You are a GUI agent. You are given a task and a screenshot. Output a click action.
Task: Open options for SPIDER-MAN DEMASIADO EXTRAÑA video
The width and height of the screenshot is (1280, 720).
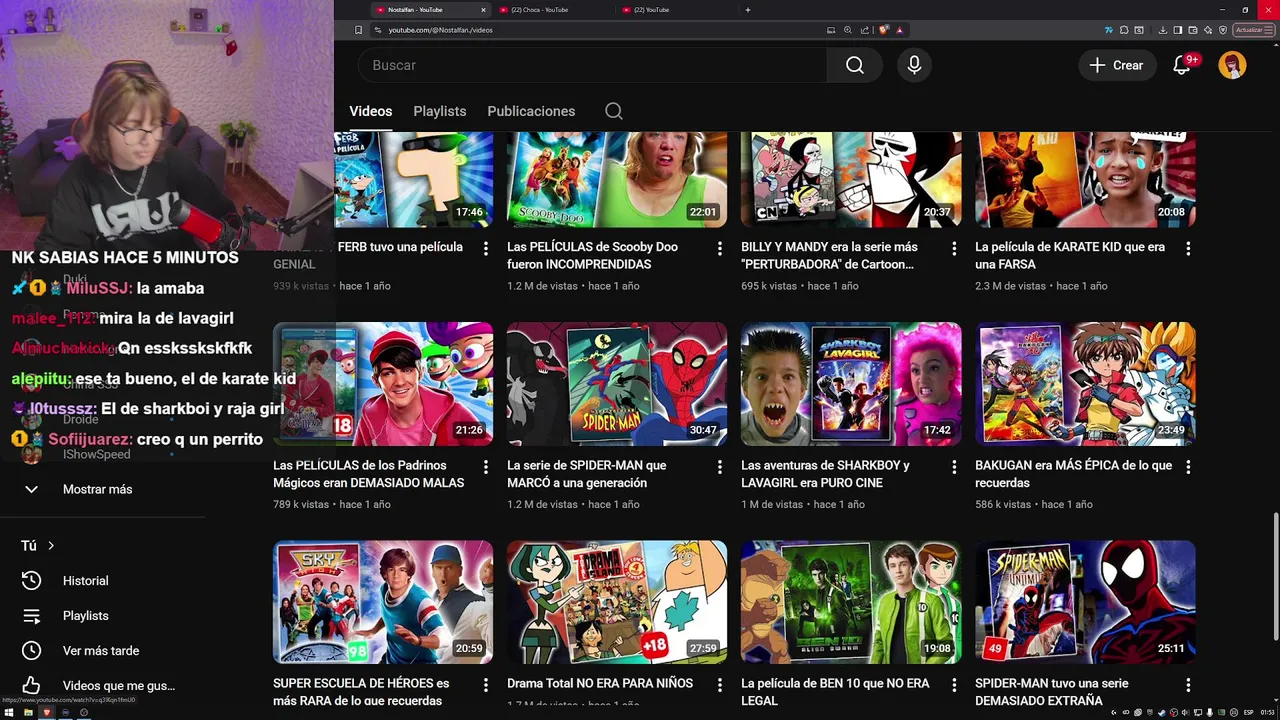[x=1188, y=685]
